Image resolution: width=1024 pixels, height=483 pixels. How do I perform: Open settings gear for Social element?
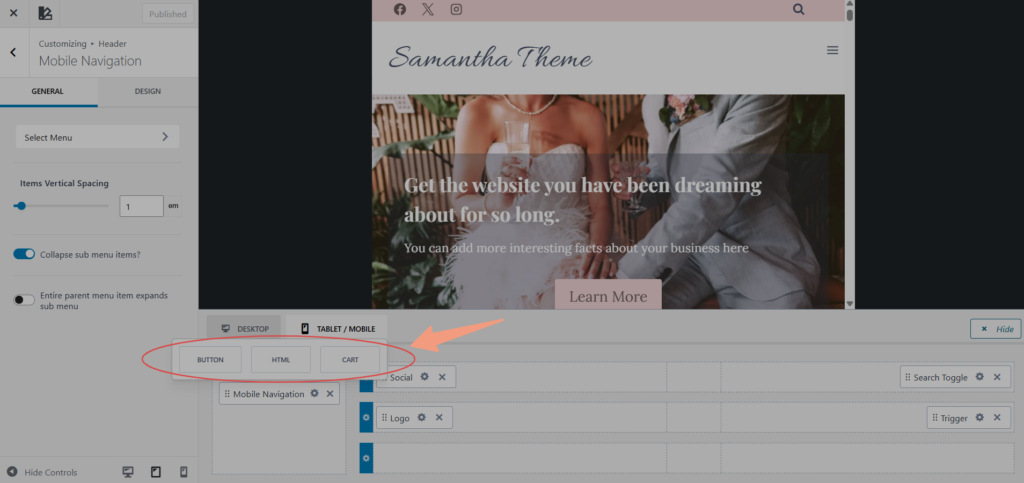tap(425, 377)
